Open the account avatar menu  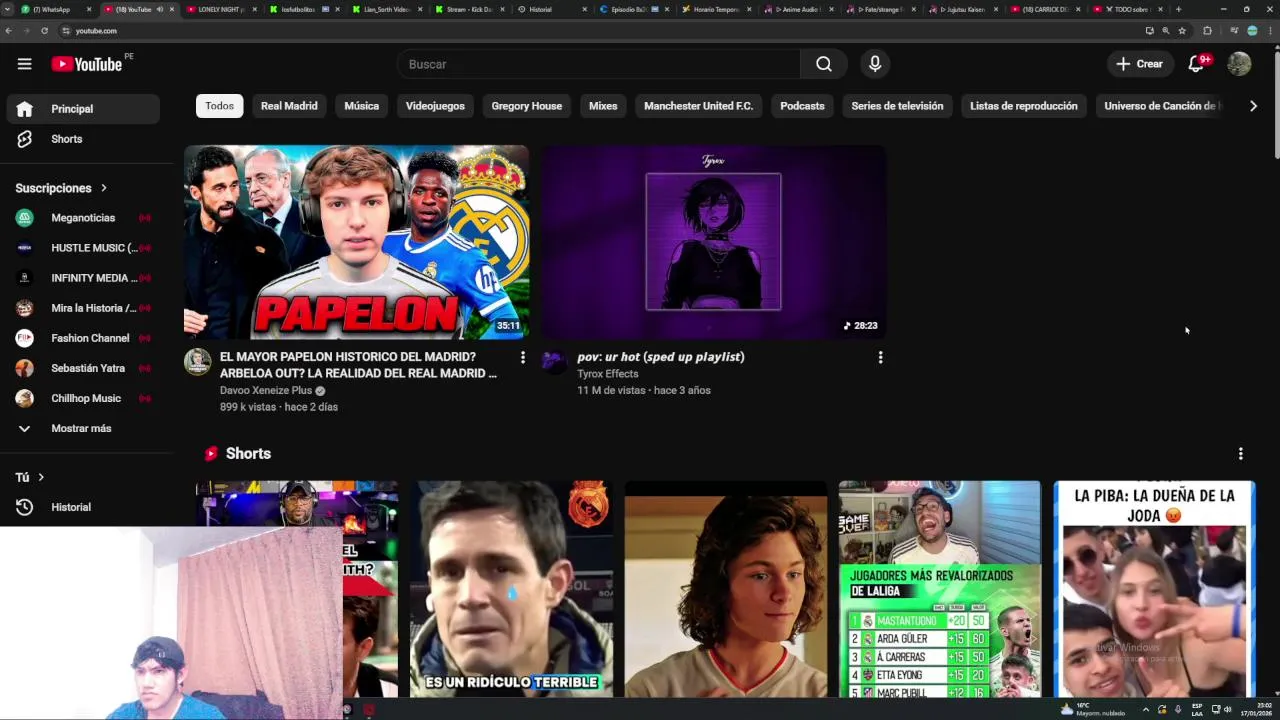click(1239, 64)
